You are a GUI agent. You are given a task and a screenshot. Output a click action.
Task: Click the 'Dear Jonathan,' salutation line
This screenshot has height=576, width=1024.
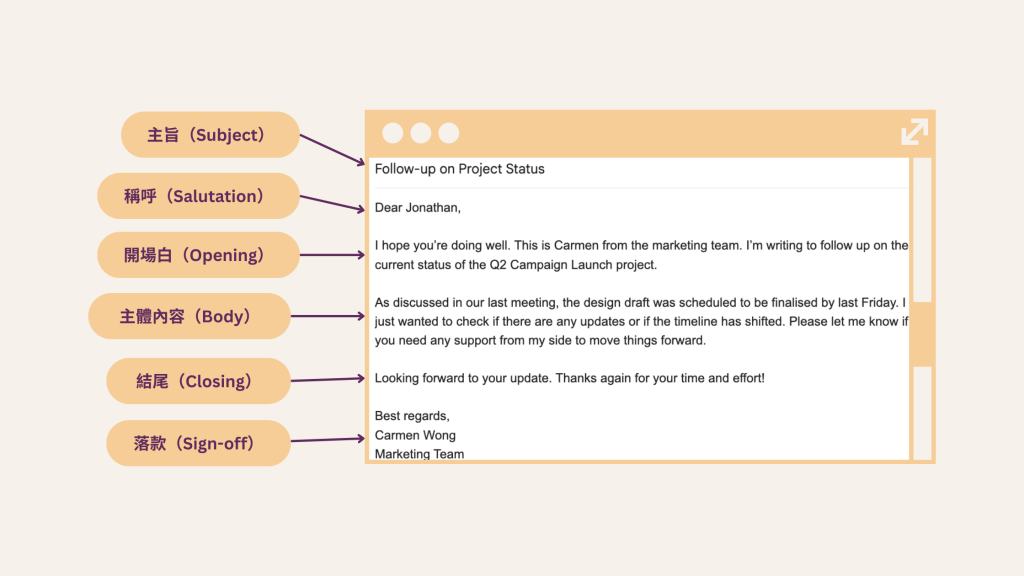pos(418,208)
